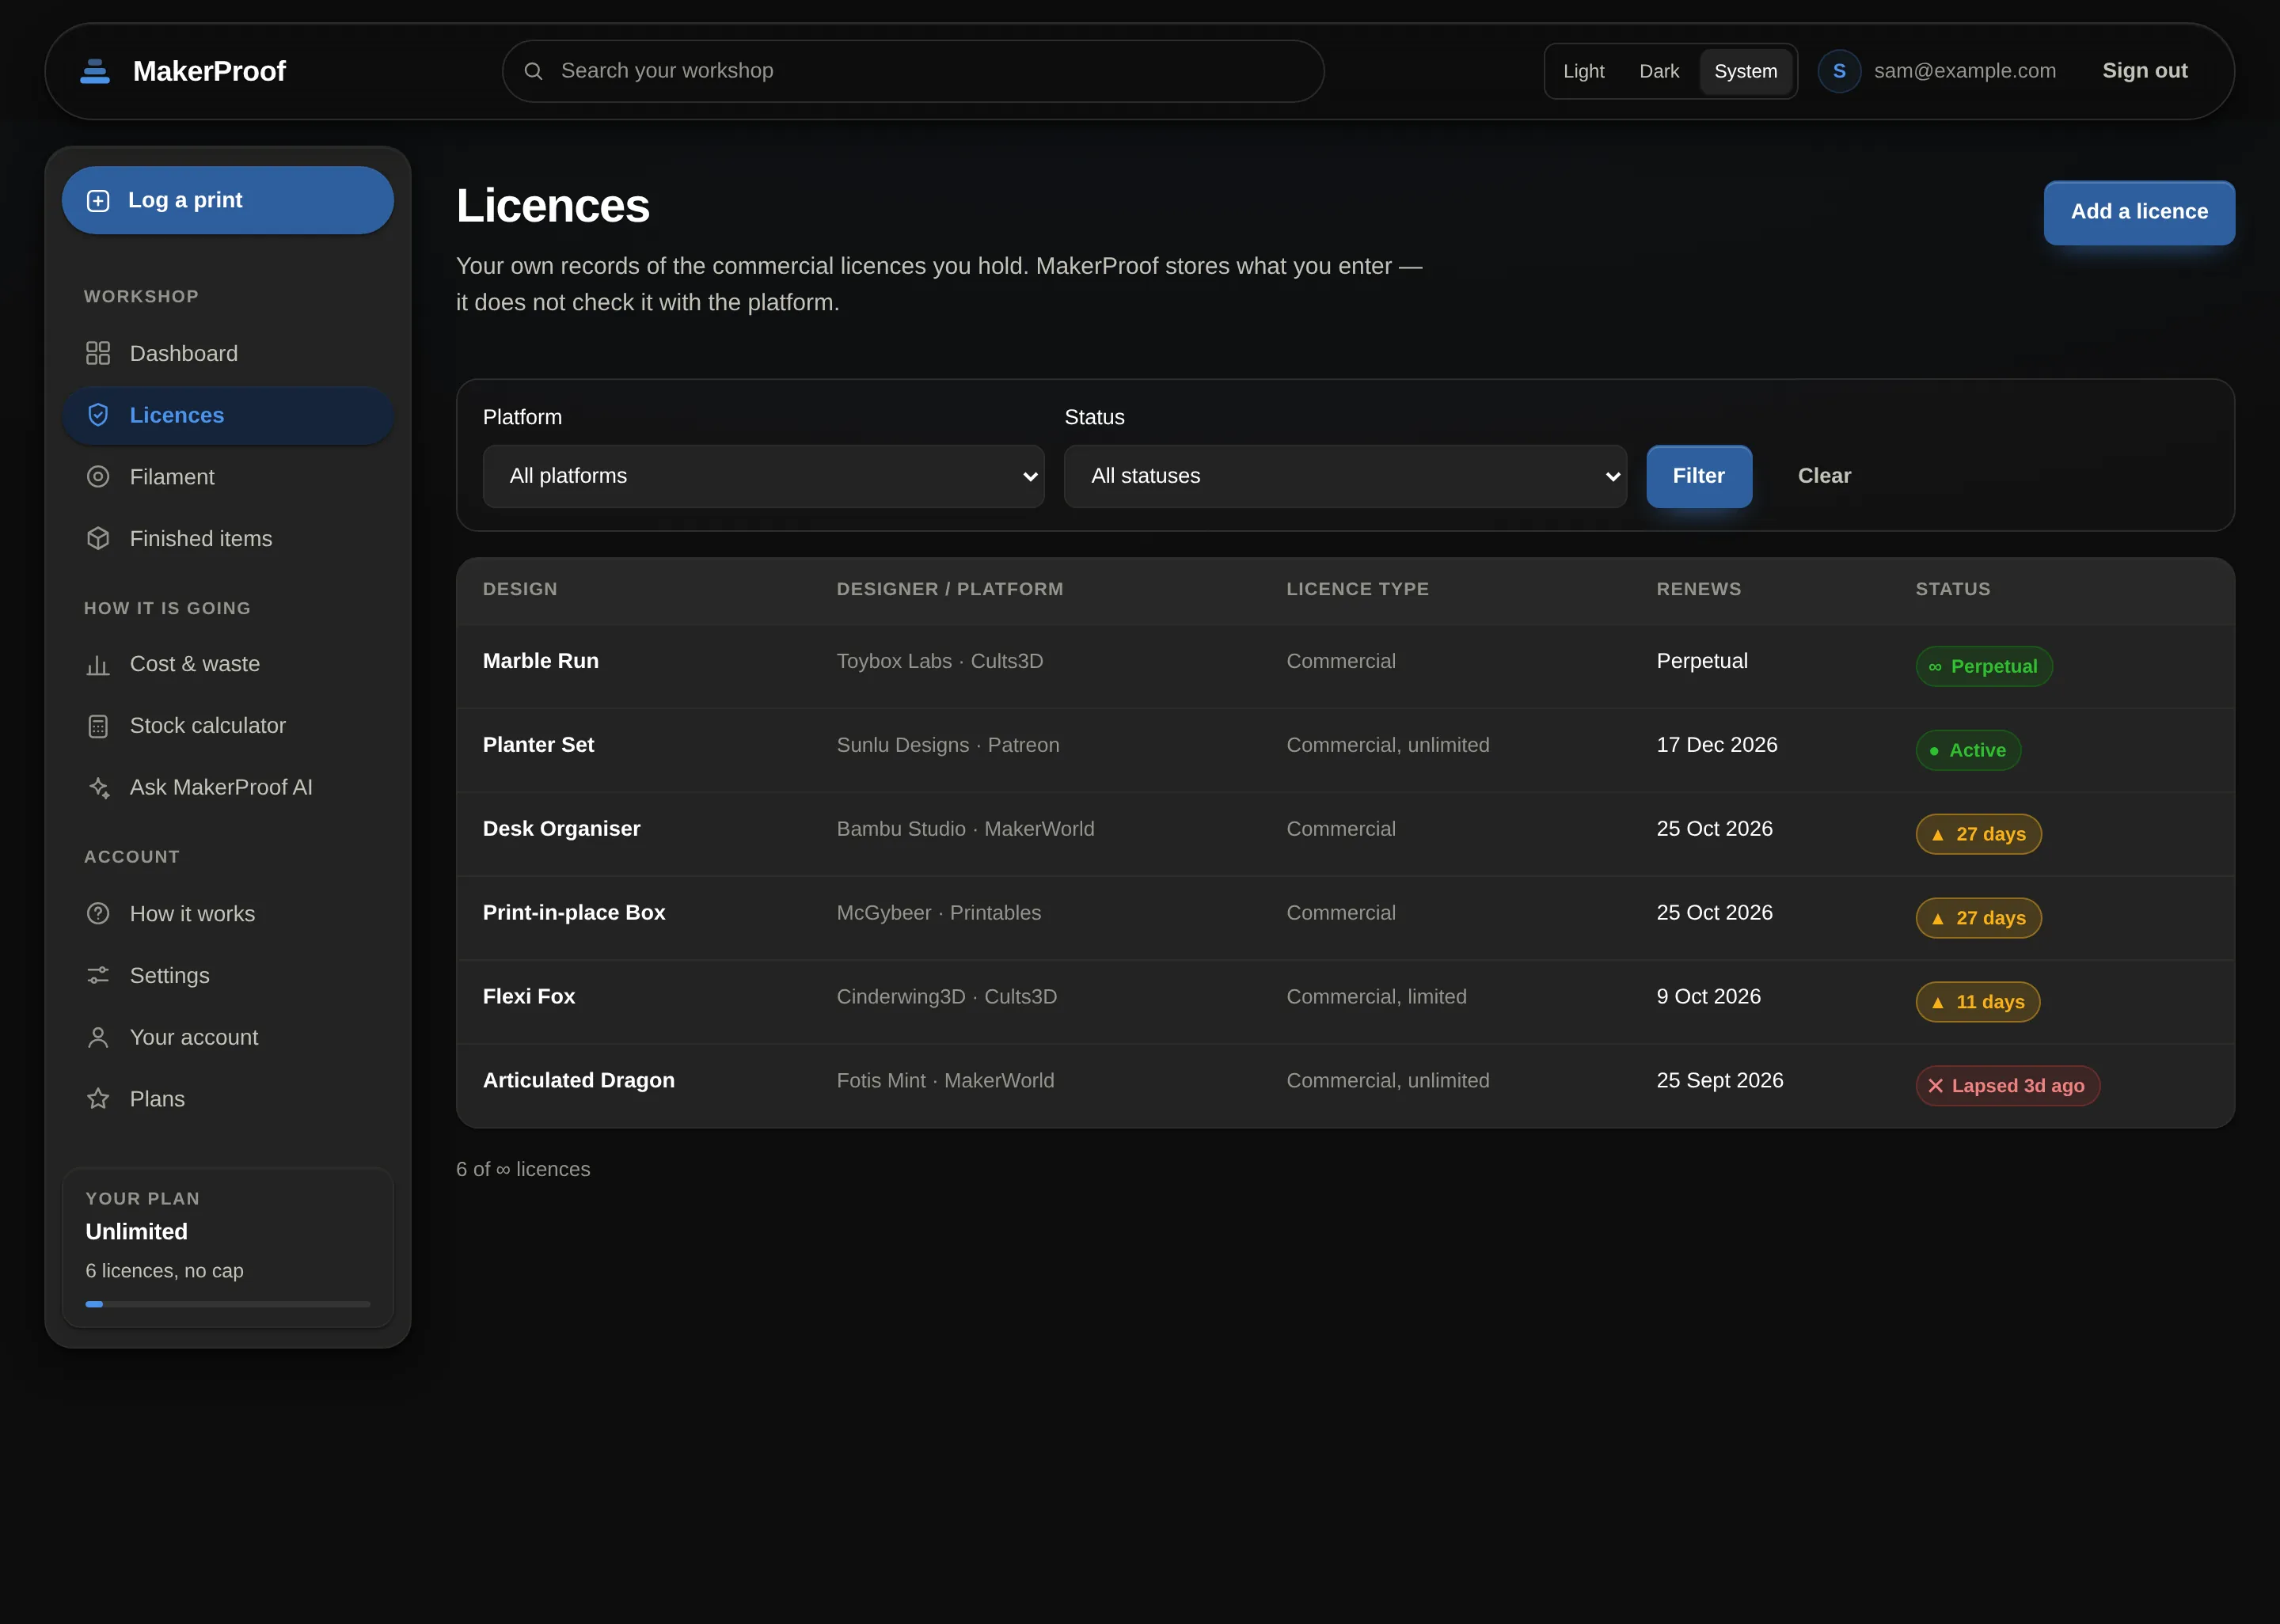Open Stock calculator from the sidebar

tap(228, 726)
